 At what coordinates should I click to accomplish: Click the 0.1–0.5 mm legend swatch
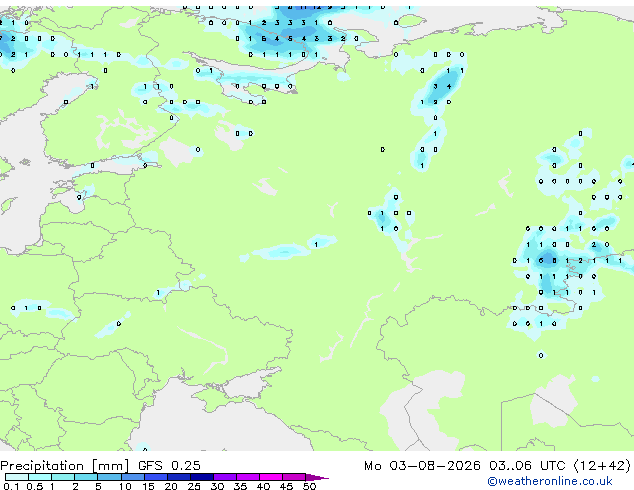[17, 477]
